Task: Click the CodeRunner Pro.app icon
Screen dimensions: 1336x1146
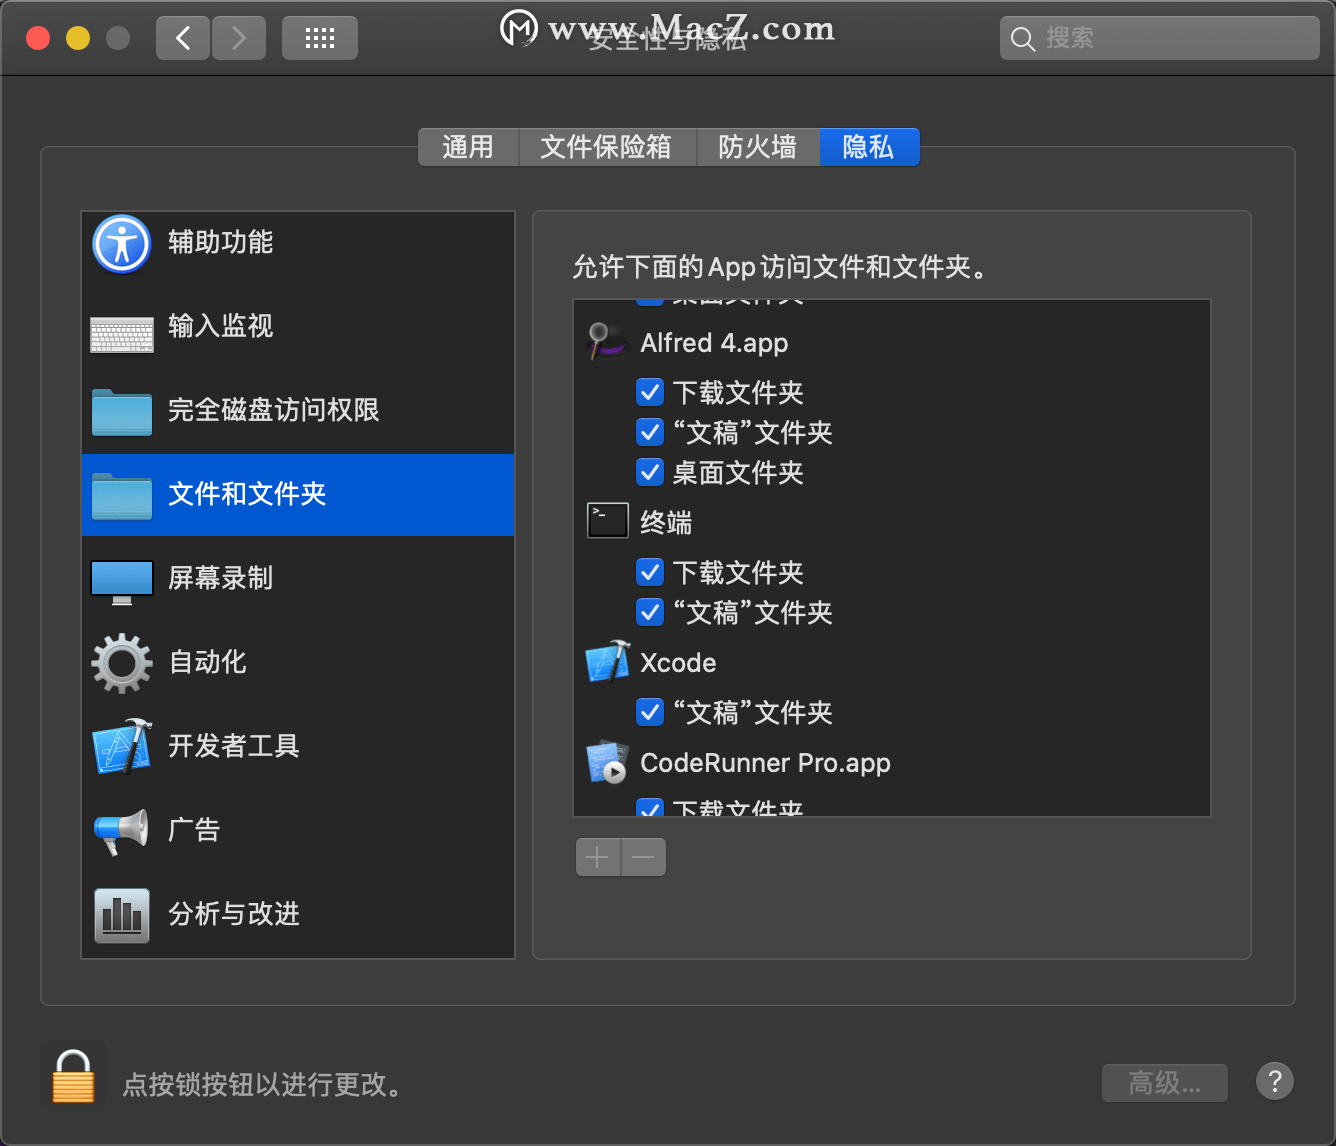Action: (x=607, y=762)
